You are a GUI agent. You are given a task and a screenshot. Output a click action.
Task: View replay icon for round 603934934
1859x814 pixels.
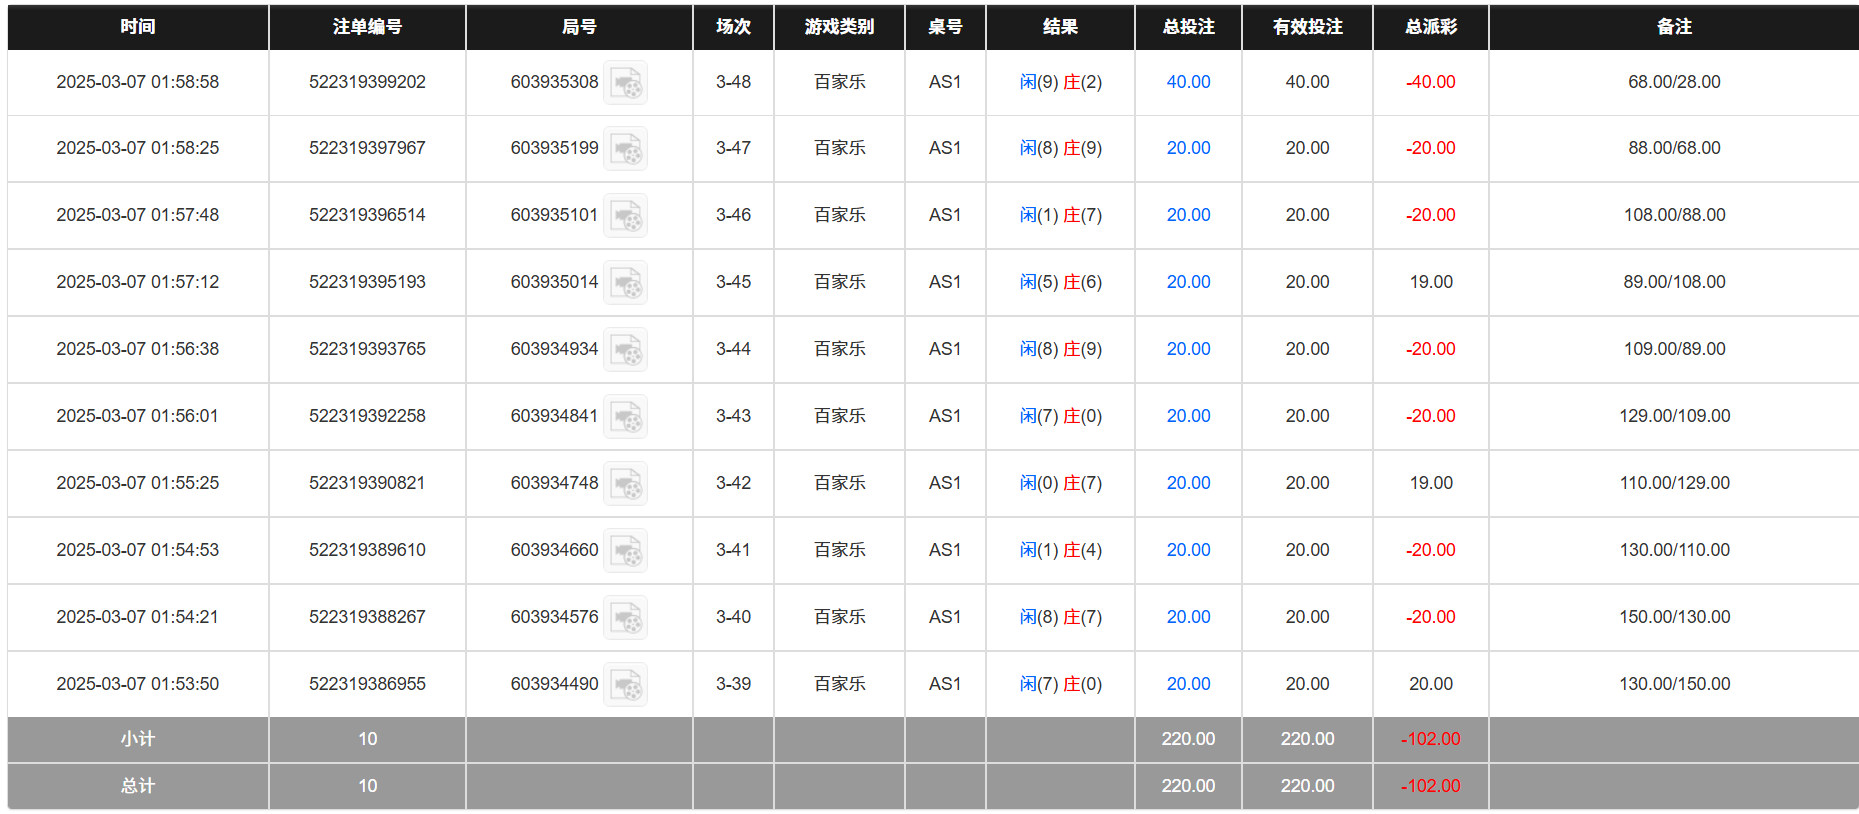pyautogui.click(x=626, y=350)
